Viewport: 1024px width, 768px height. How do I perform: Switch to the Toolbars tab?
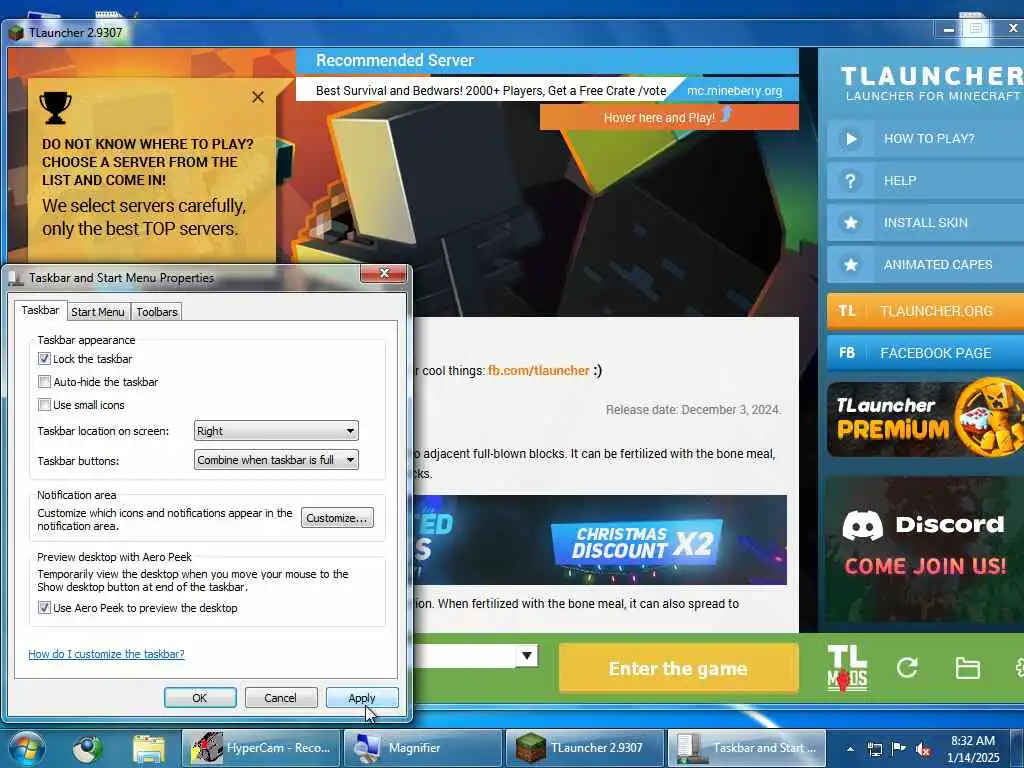click(157, 312)
